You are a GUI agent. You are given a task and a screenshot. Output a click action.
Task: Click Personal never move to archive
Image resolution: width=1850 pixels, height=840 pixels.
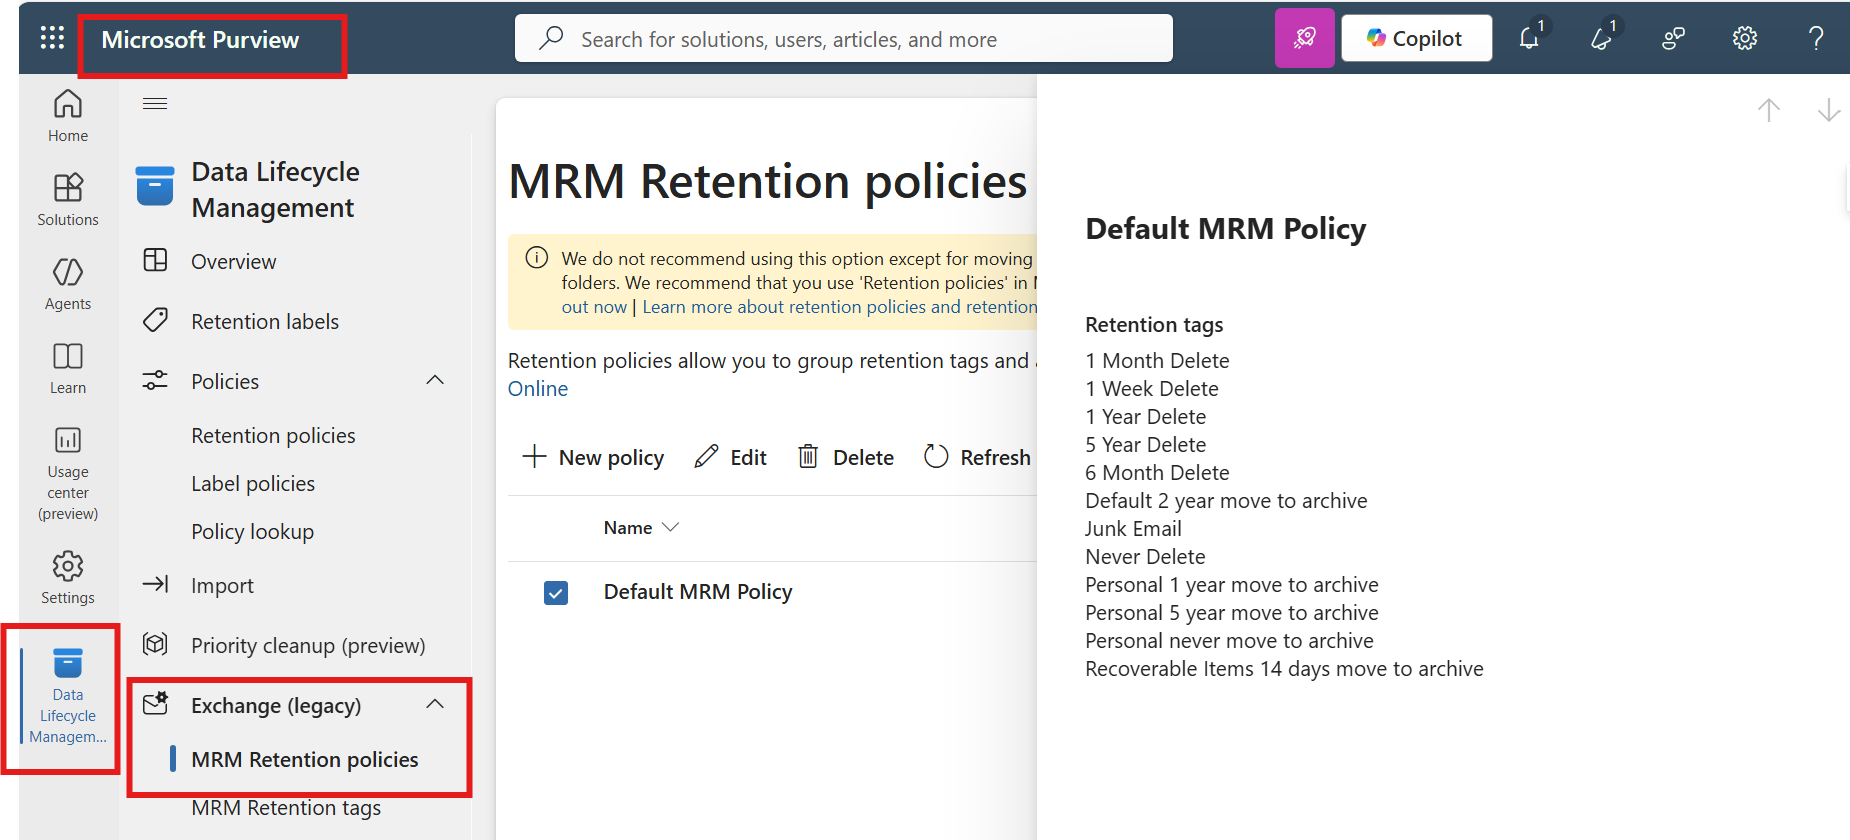point(1229,641)
